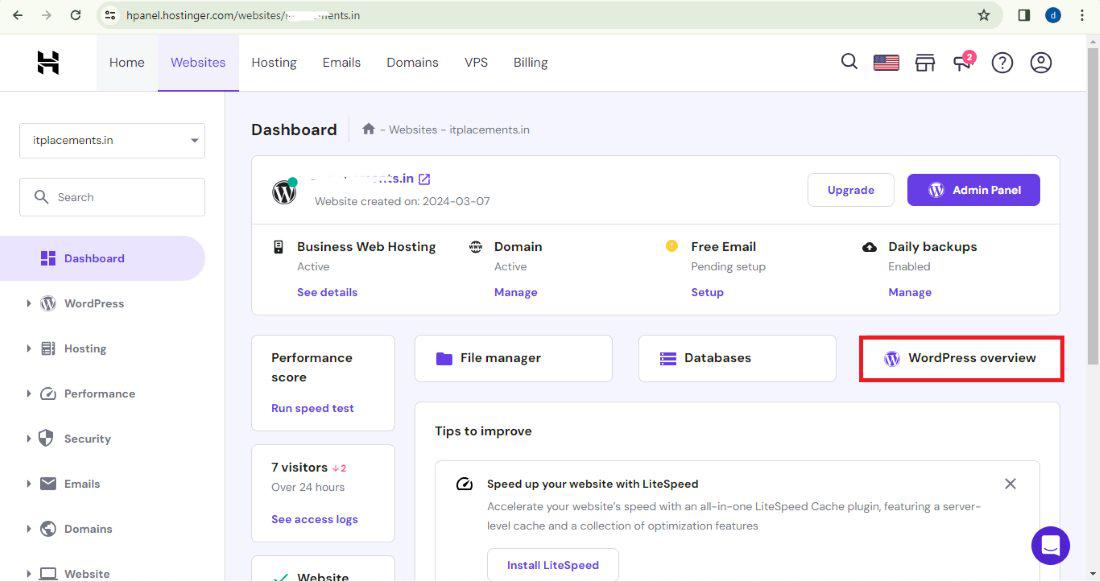Click home icon in breadcrumb
Image resolution: width=1100 pixels, height=582 pixels.
coord(368,129)
